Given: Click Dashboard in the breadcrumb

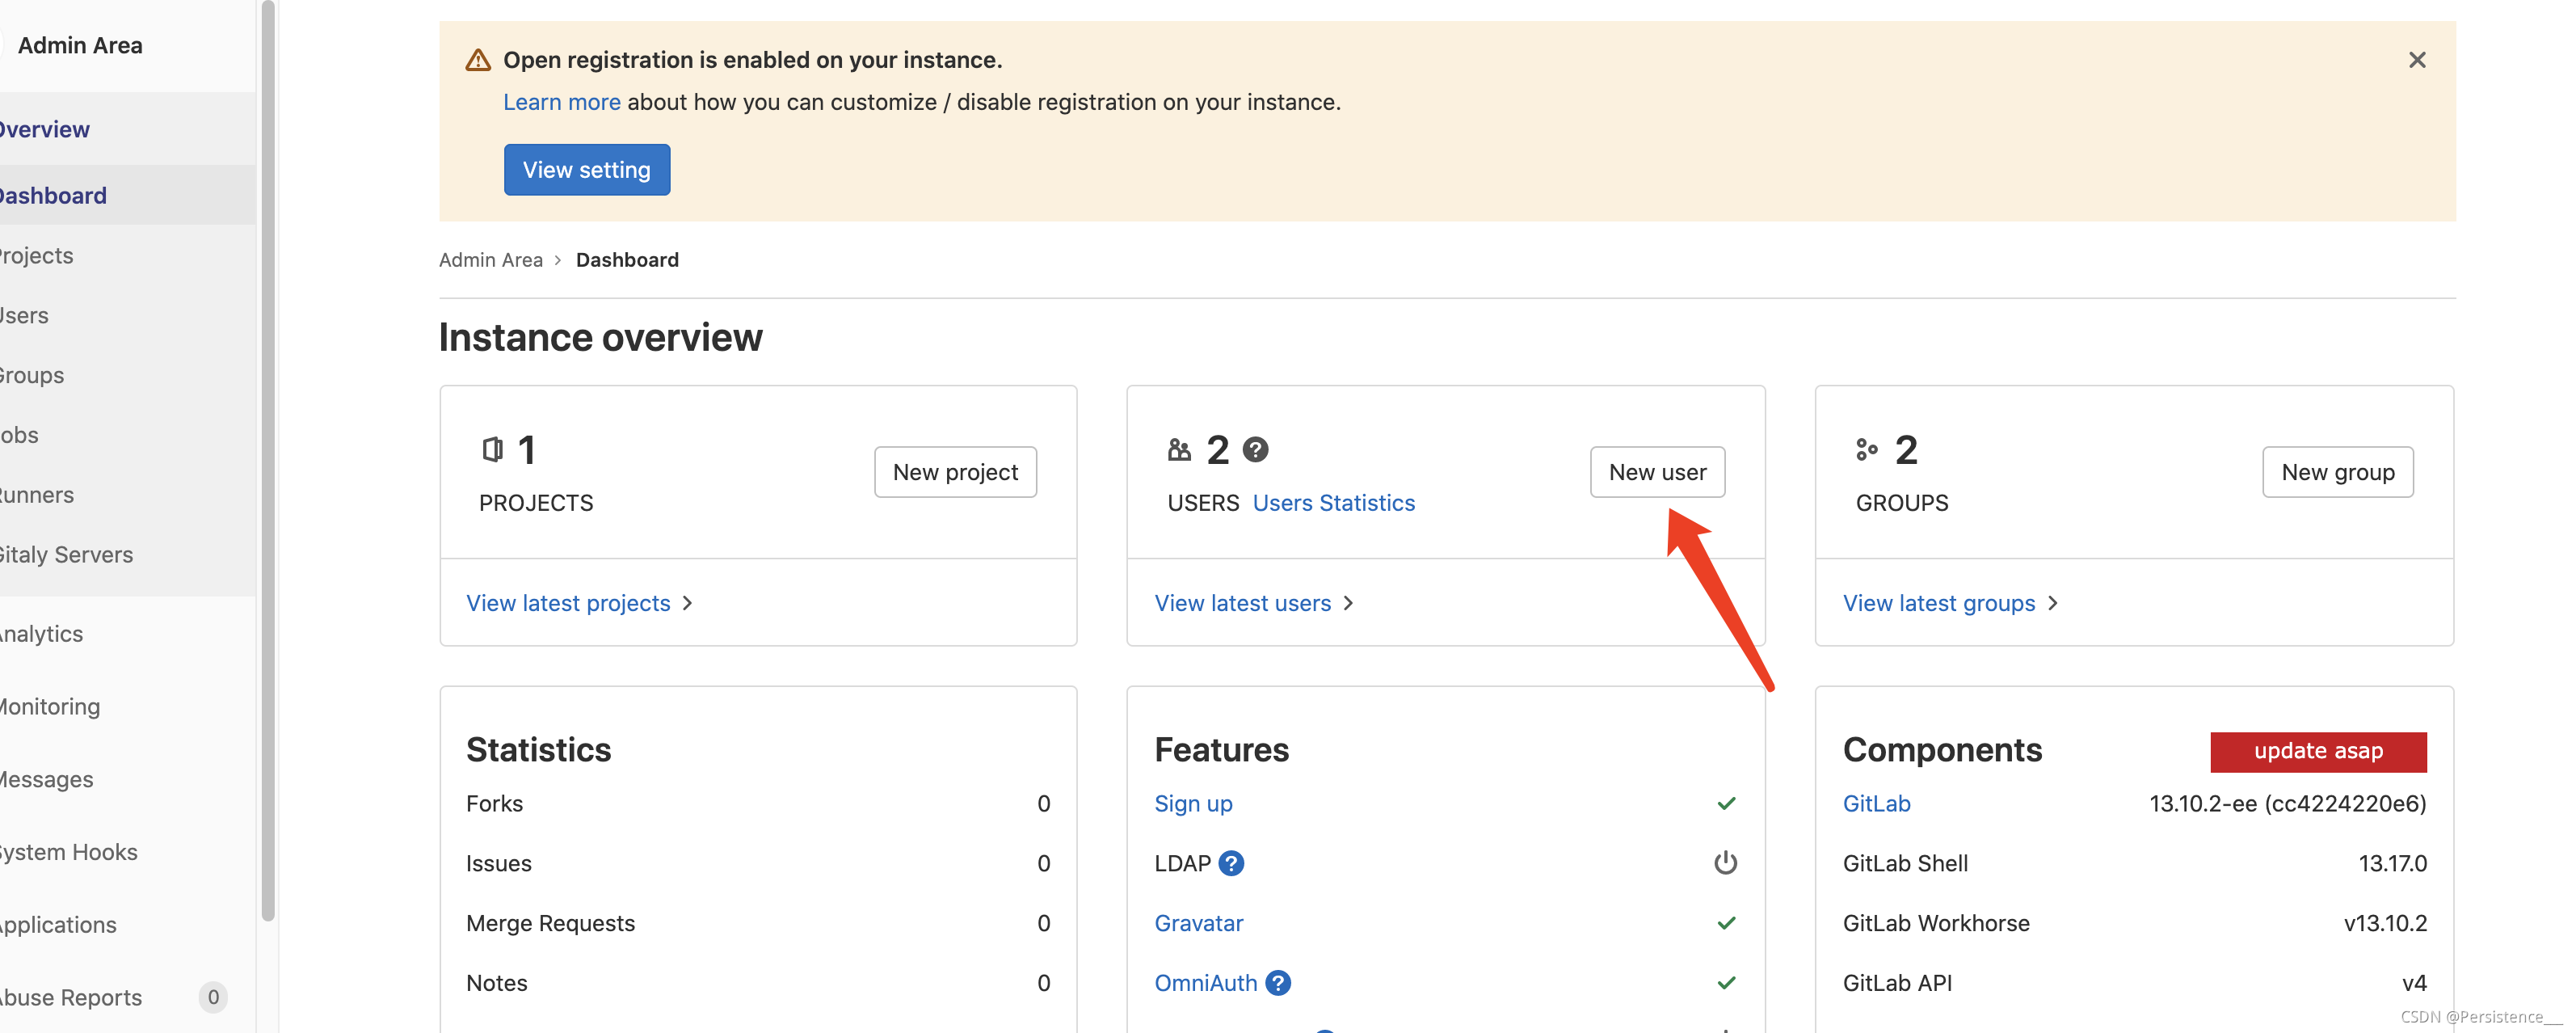Looking at the screenshot, I should click(x=627, y=260).
